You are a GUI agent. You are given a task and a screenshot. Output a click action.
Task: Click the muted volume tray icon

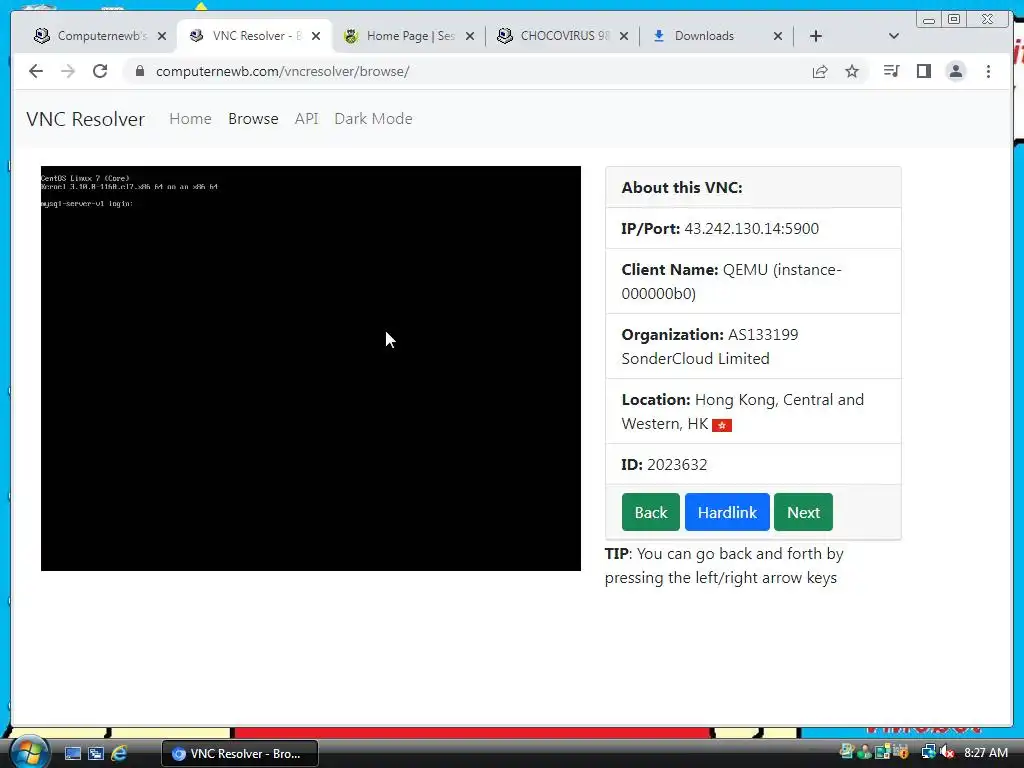947,752
